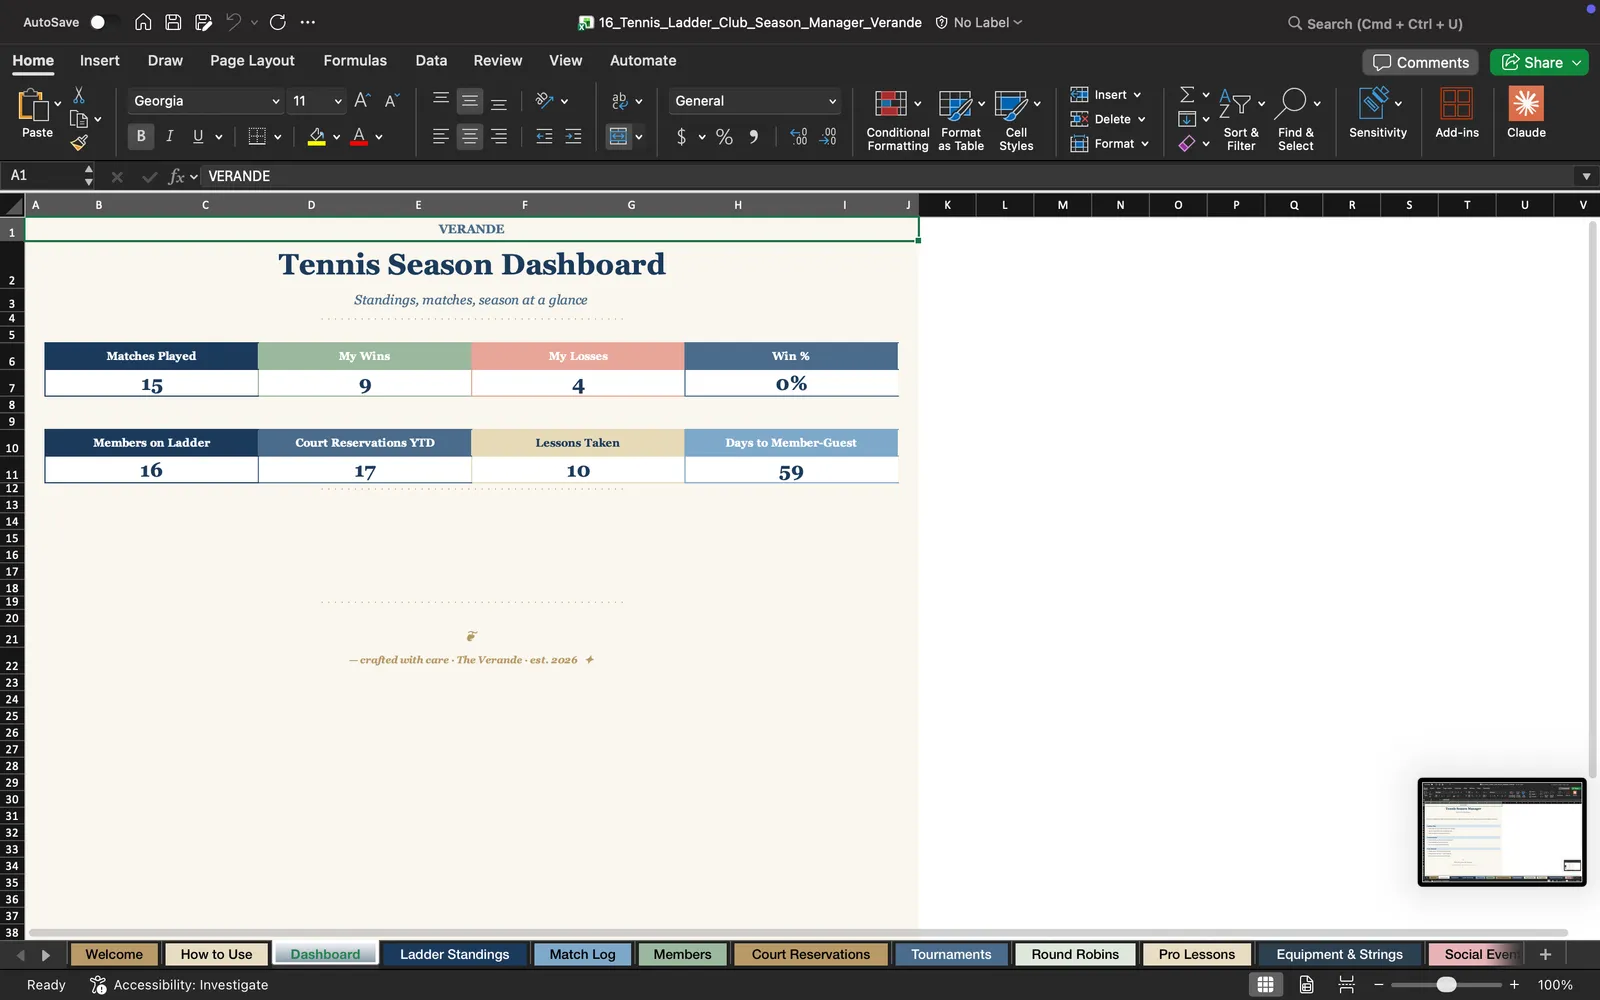Switch to the Match Log sheet tab

[583, 954]
